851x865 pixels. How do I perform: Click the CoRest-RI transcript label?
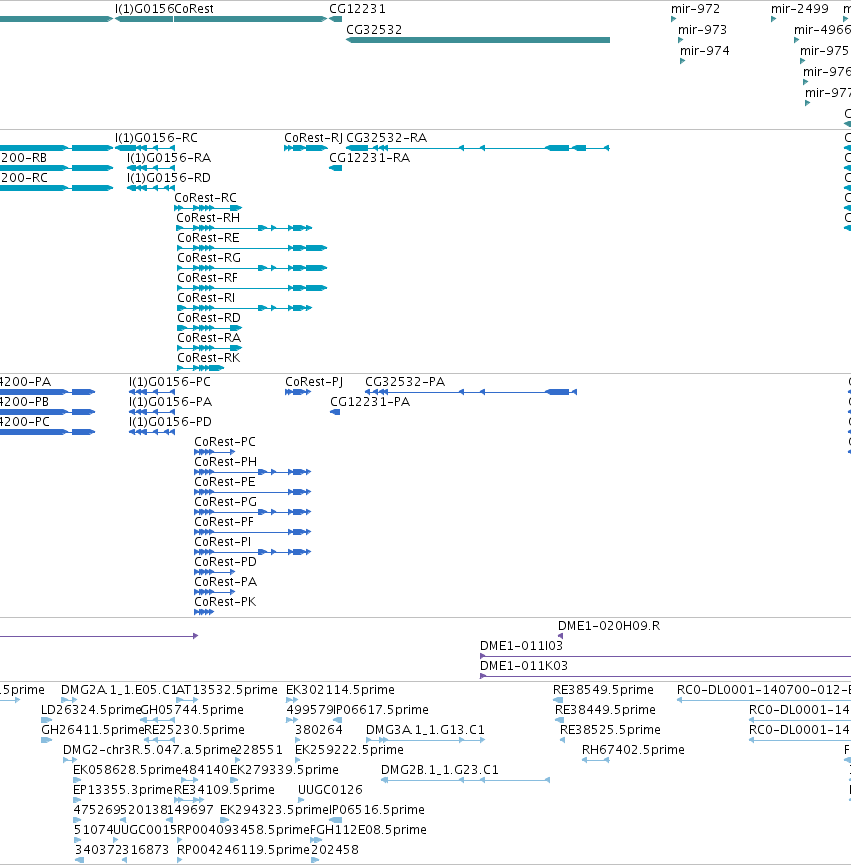click(206, 298)
